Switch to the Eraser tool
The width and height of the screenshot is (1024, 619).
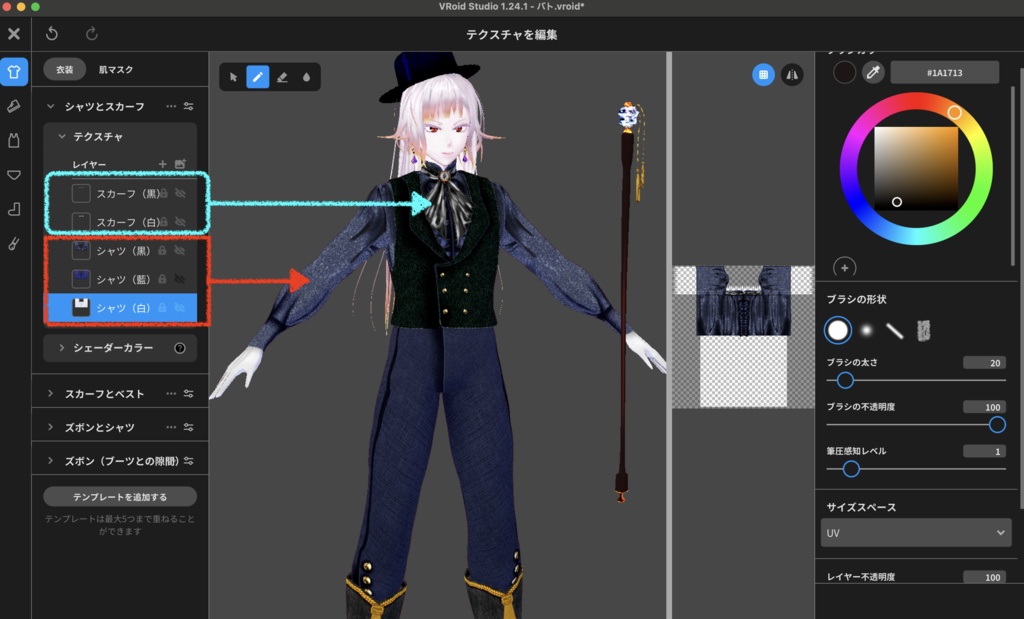click(282, 77)
